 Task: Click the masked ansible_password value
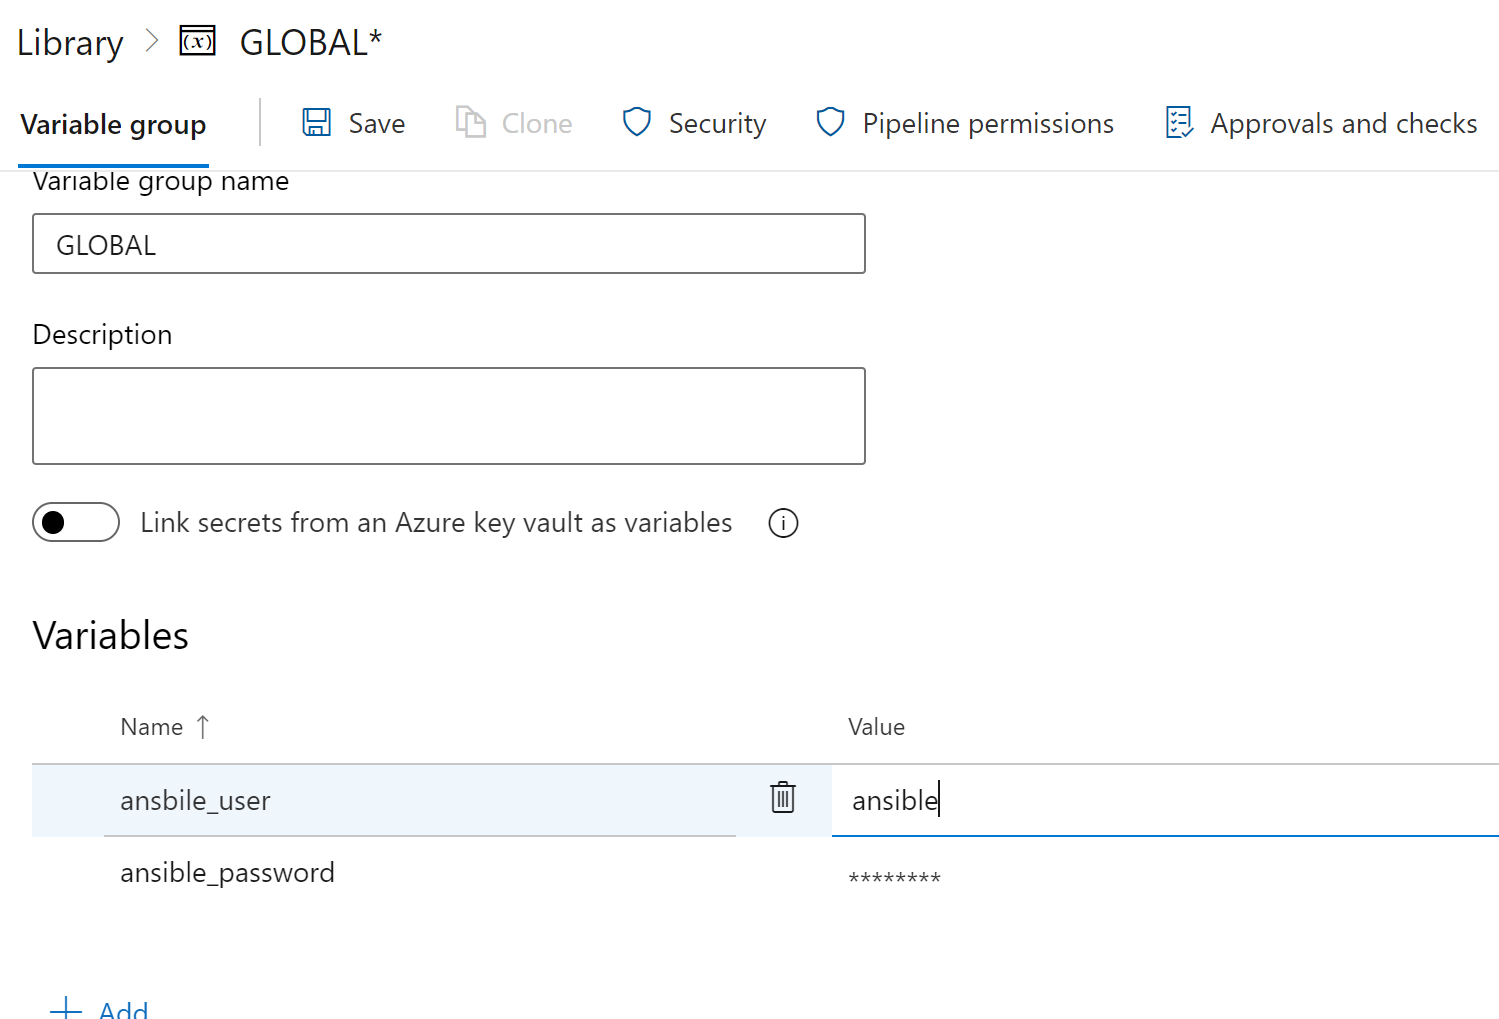point(894,878)
